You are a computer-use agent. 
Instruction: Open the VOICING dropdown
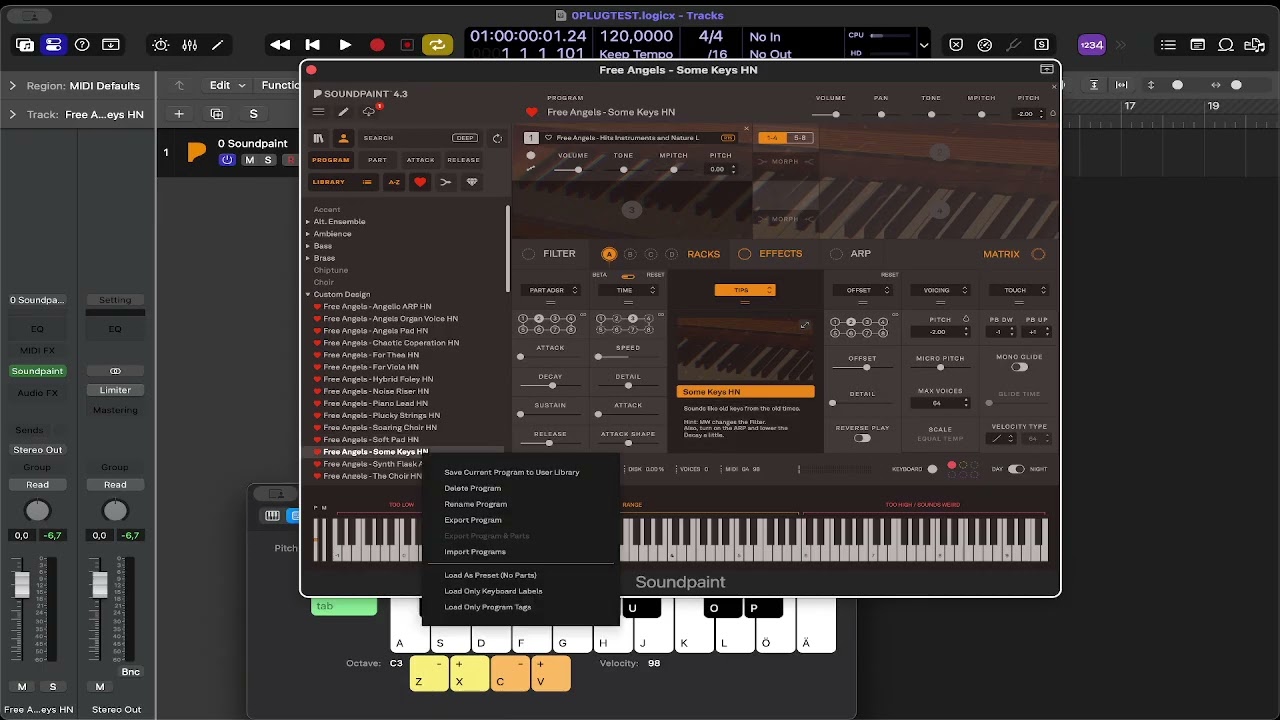pyautogui.click(x=940, y=290)
